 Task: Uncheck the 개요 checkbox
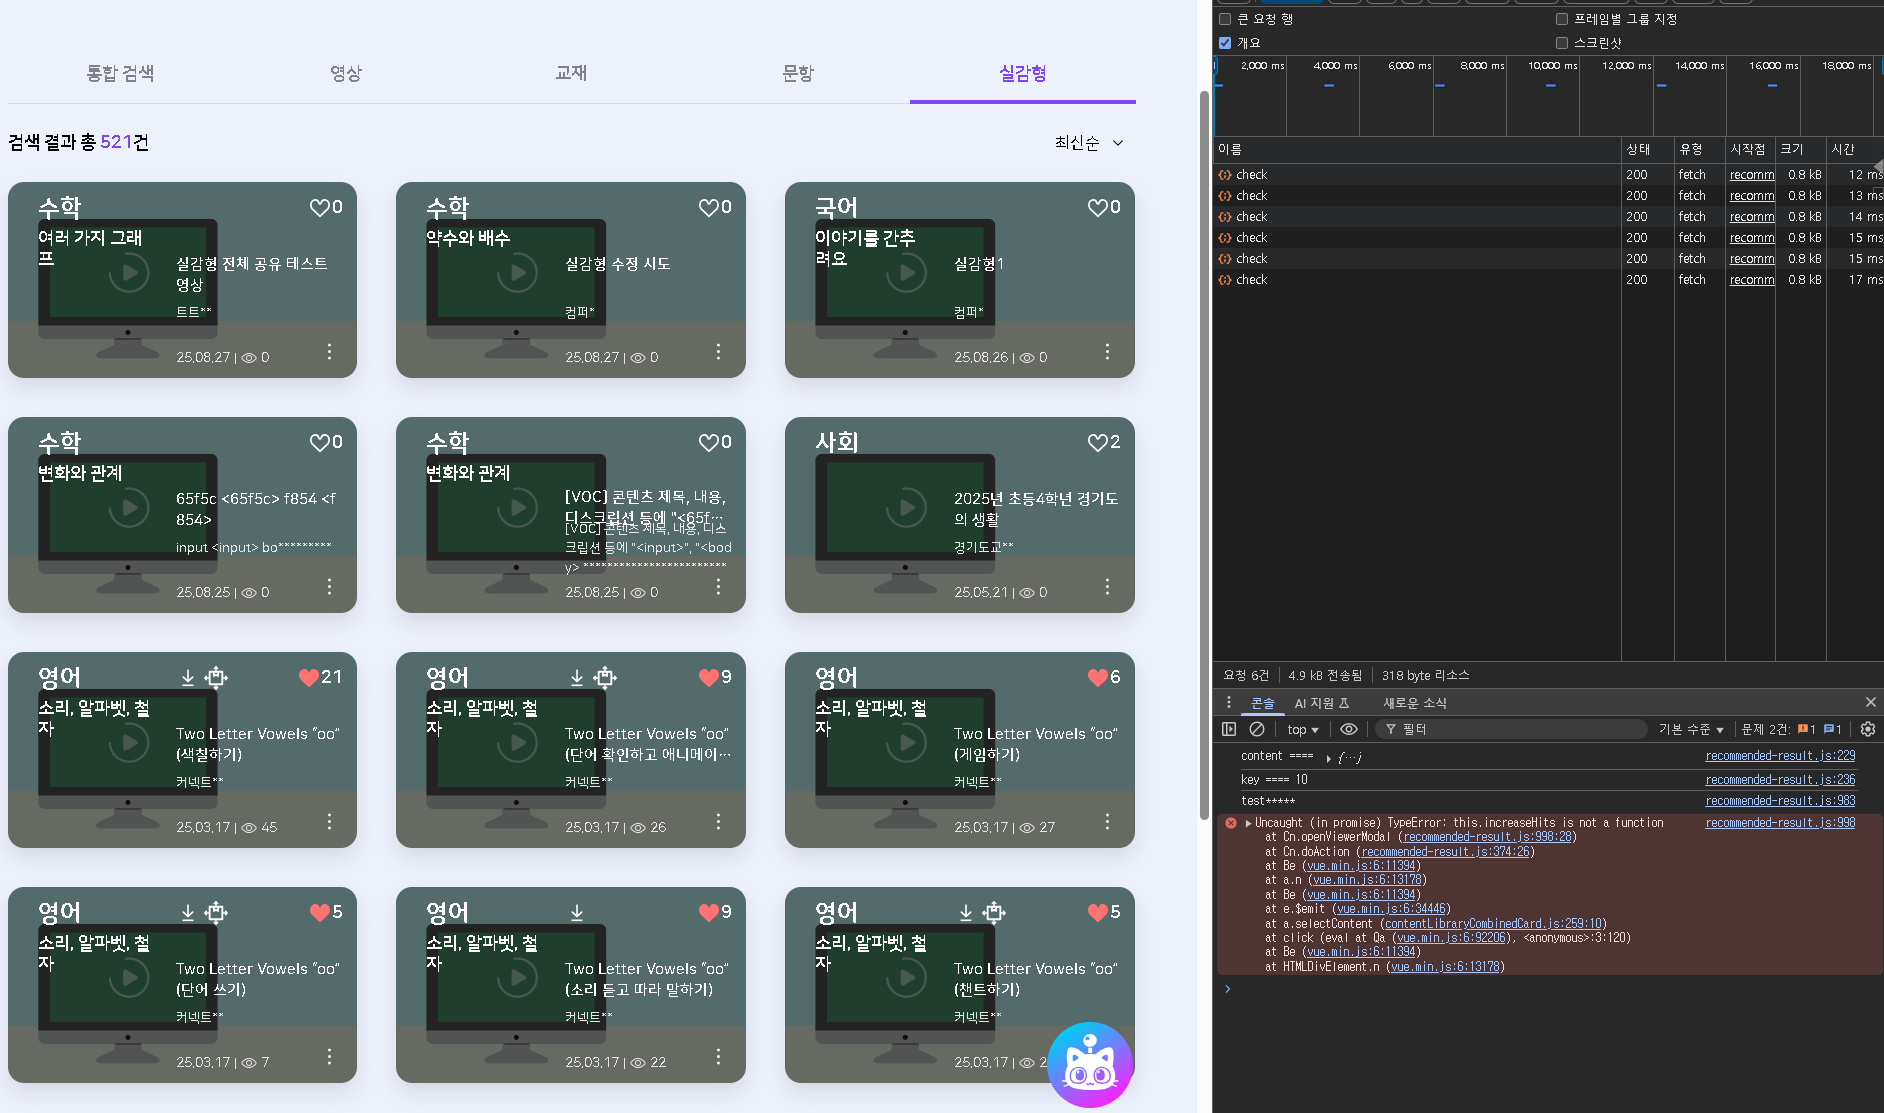pyautogui.click(x=1225, y=43)
